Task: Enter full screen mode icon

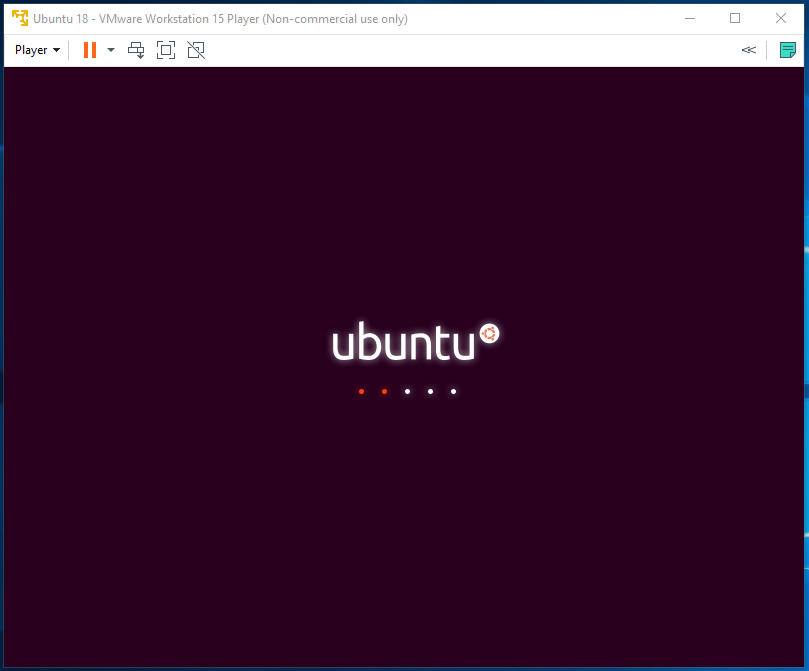Action: [166, 50]
